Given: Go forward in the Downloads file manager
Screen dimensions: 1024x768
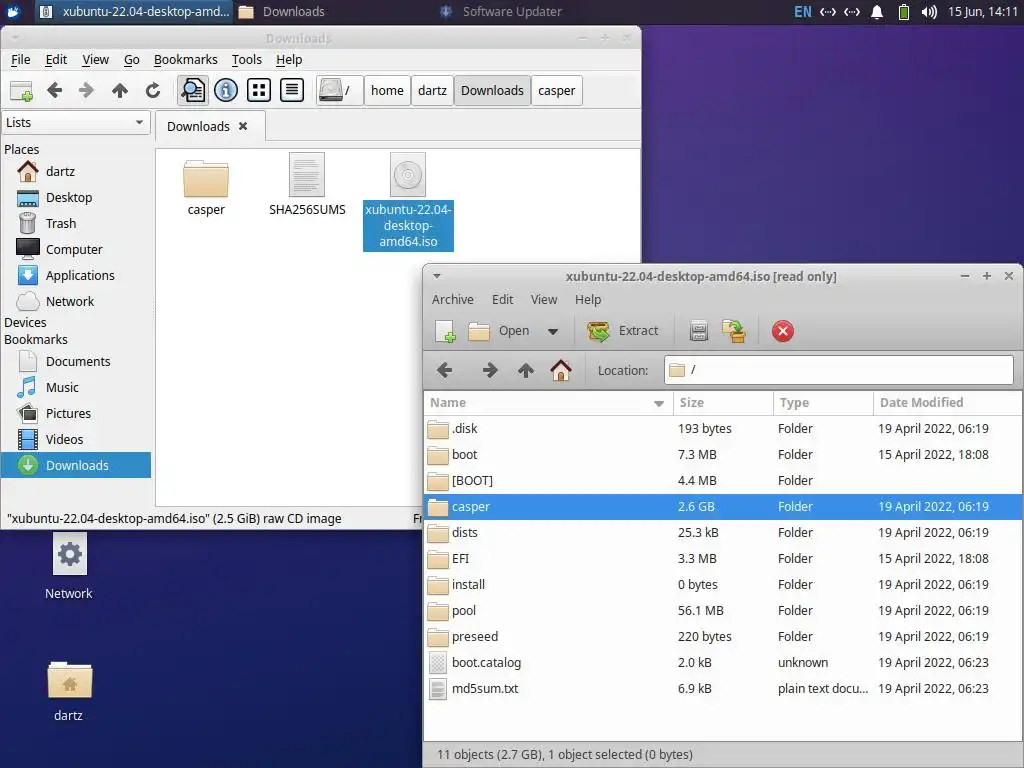Looking at the screenshot, I should 86,90.
